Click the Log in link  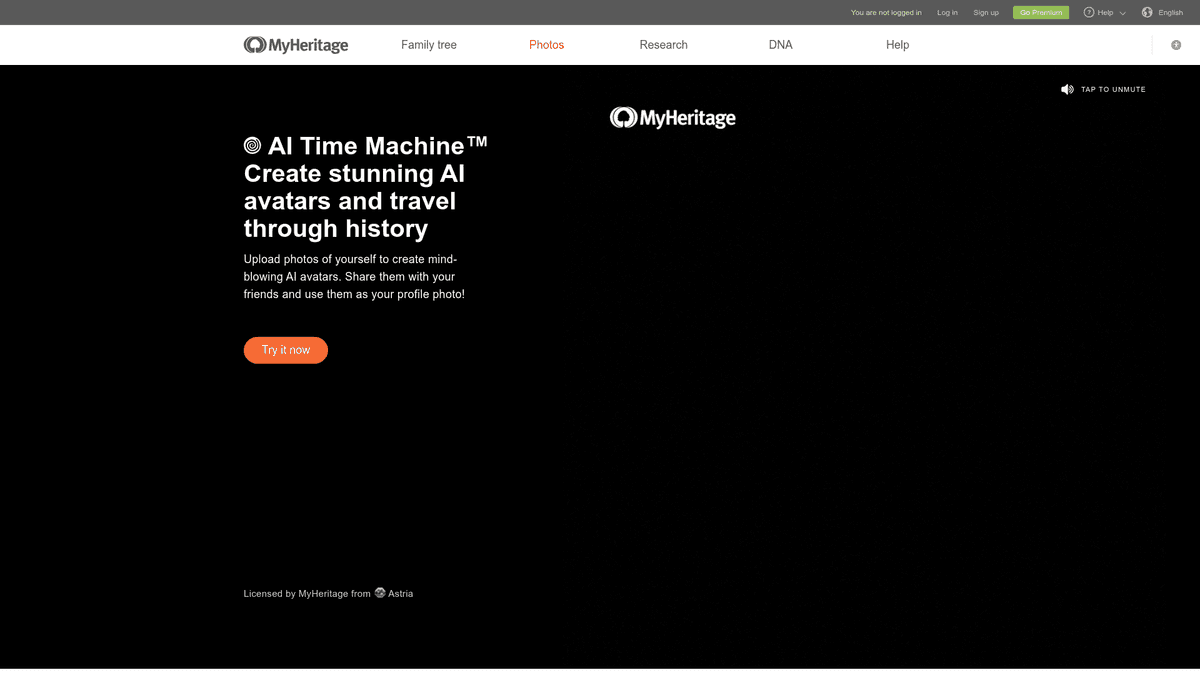947,13
